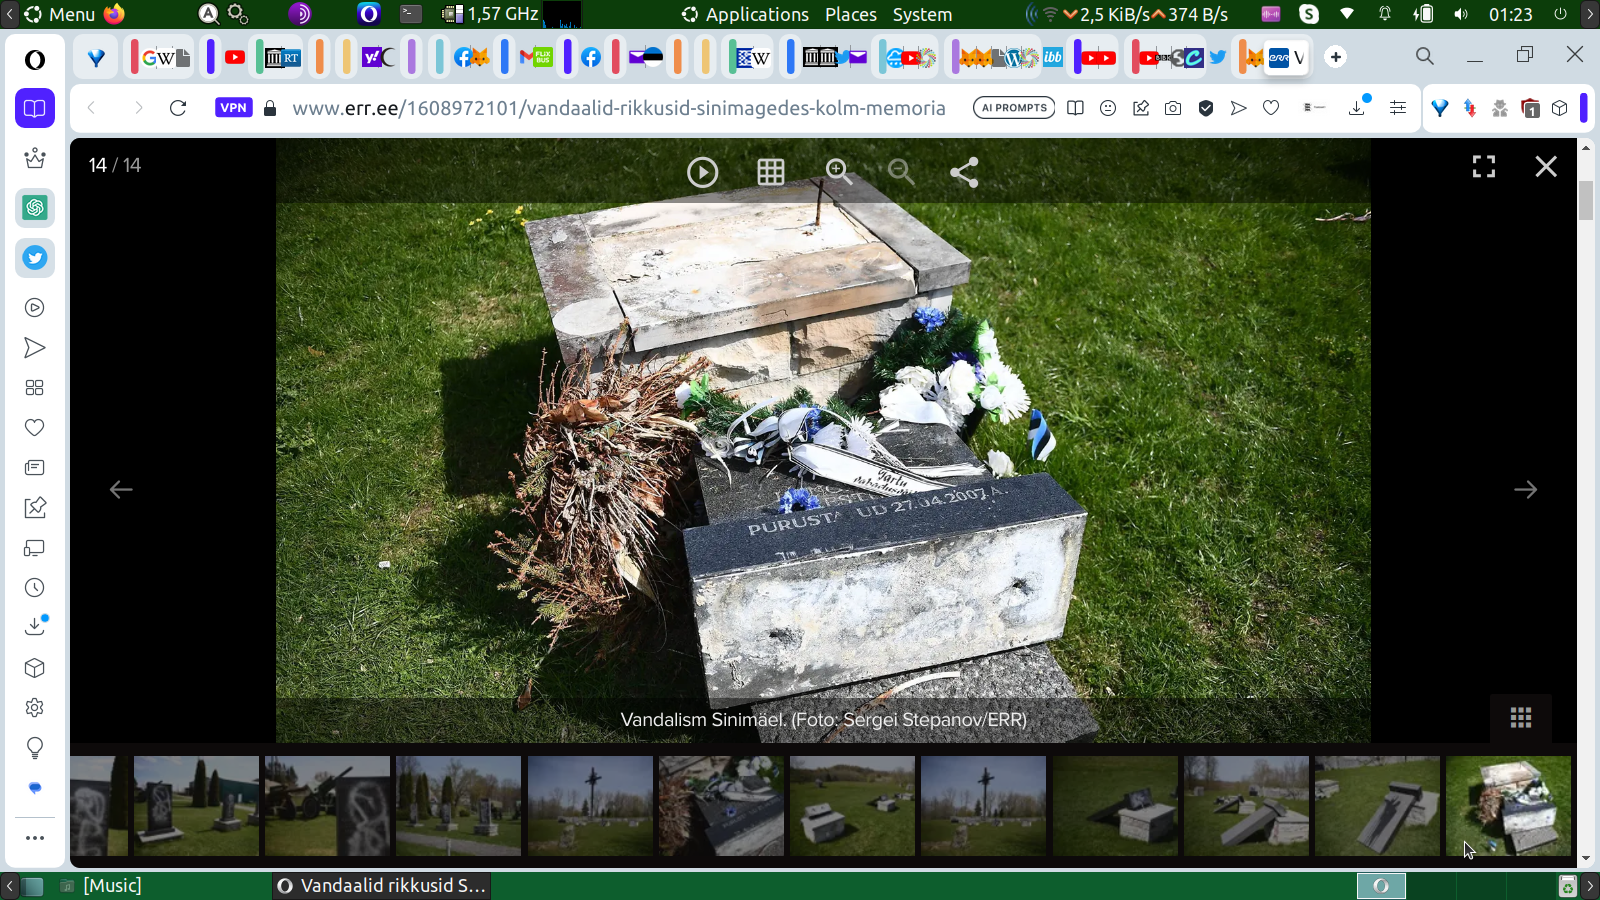Toggle the VPN badge
Viewport: 1600px width, 900px height.
point(233,108)
